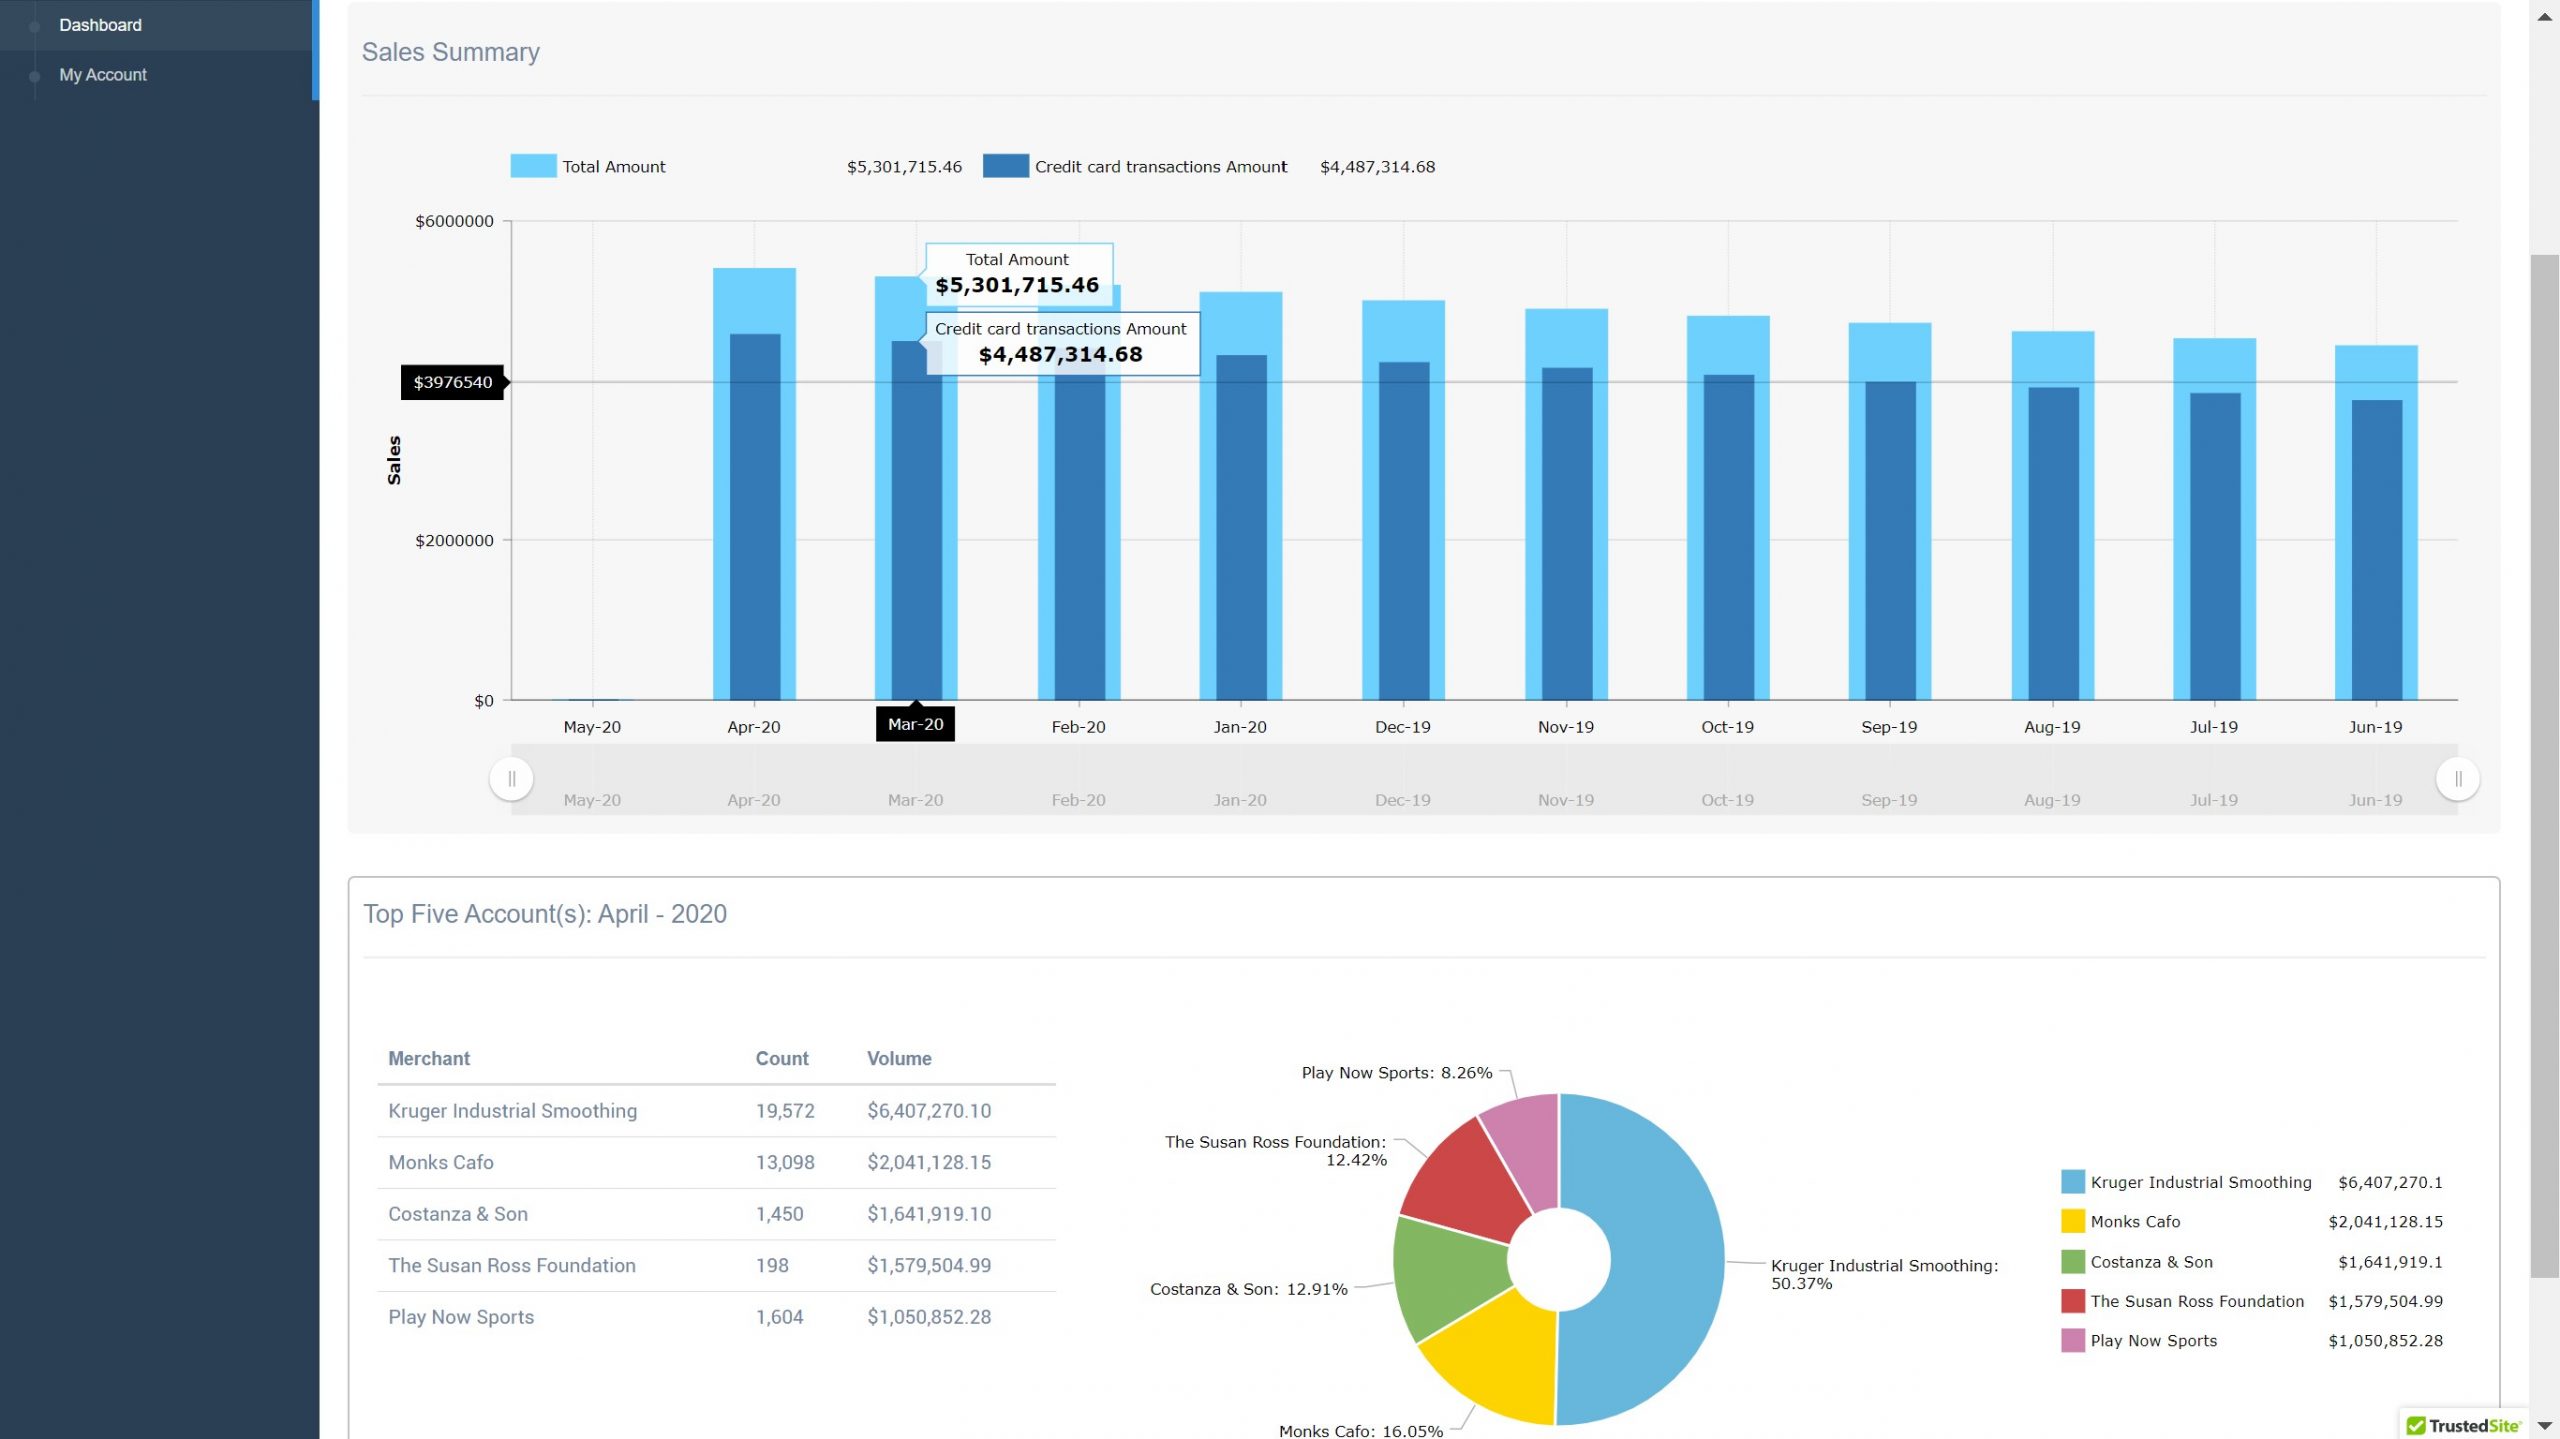This screenshot has width=2560, height=1439.
Task: Click the Kruger Industrial Smoothing: 50.37% pie label
Action: click(1884, 1274)
